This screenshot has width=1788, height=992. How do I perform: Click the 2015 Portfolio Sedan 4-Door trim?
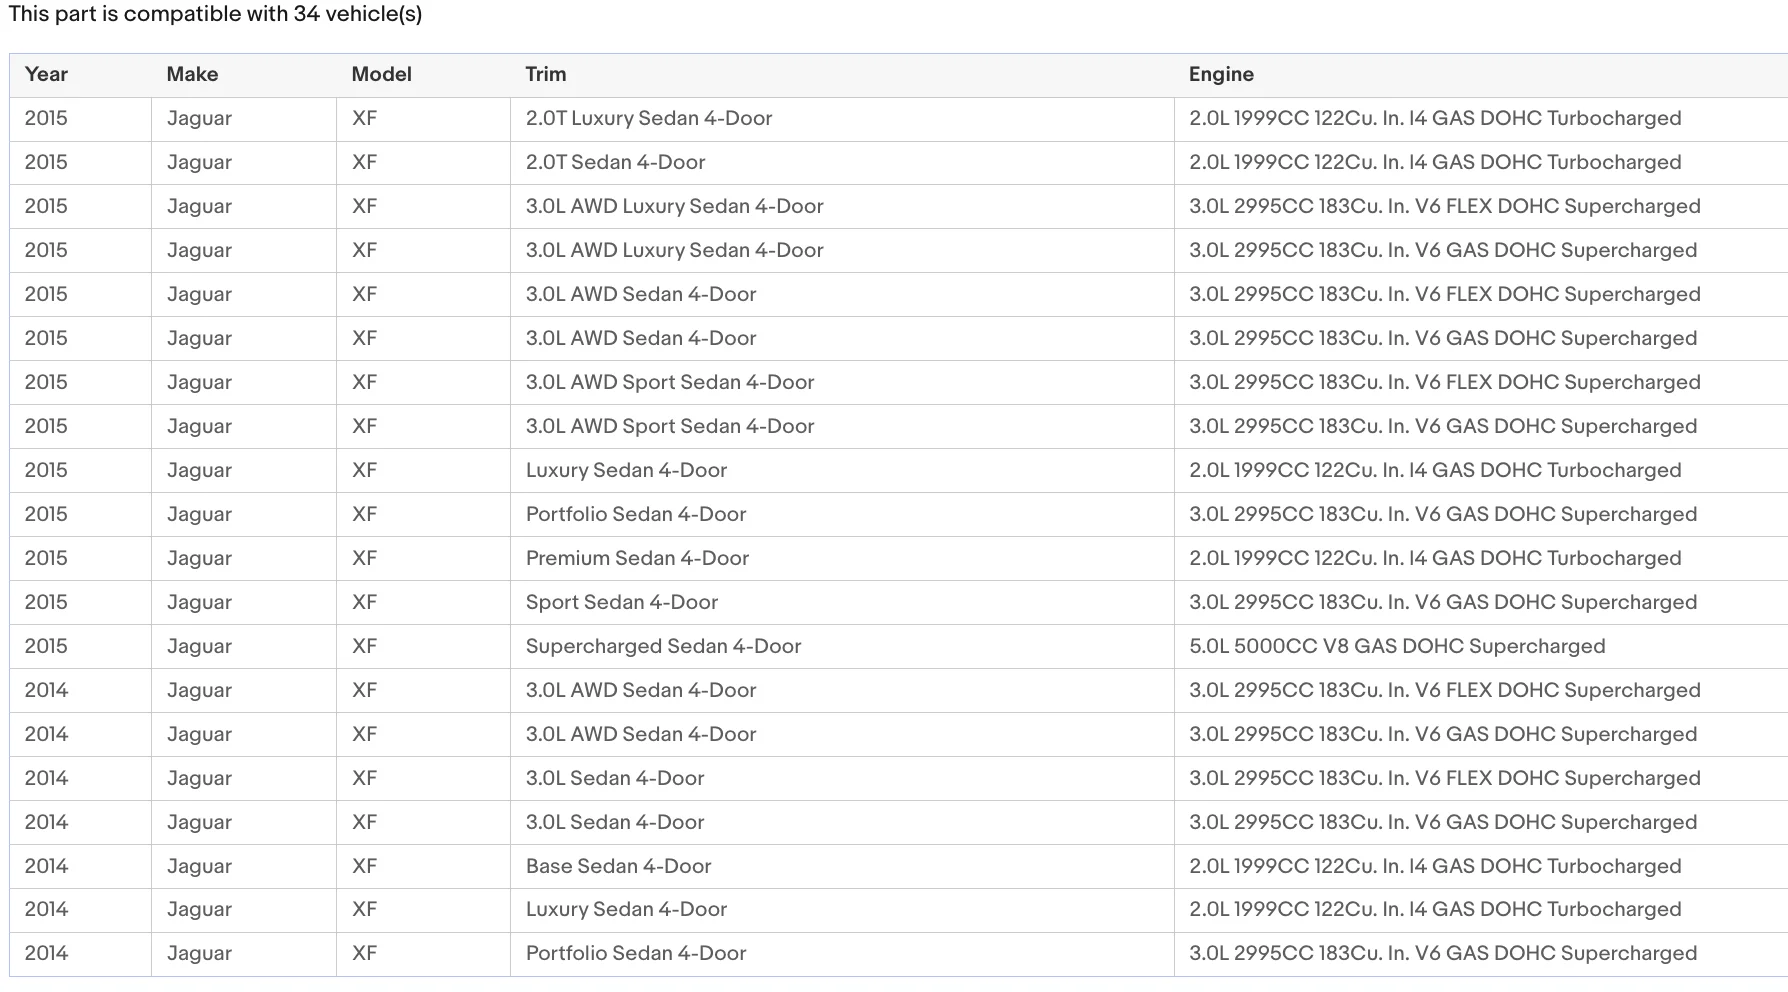tap(636, 514)
